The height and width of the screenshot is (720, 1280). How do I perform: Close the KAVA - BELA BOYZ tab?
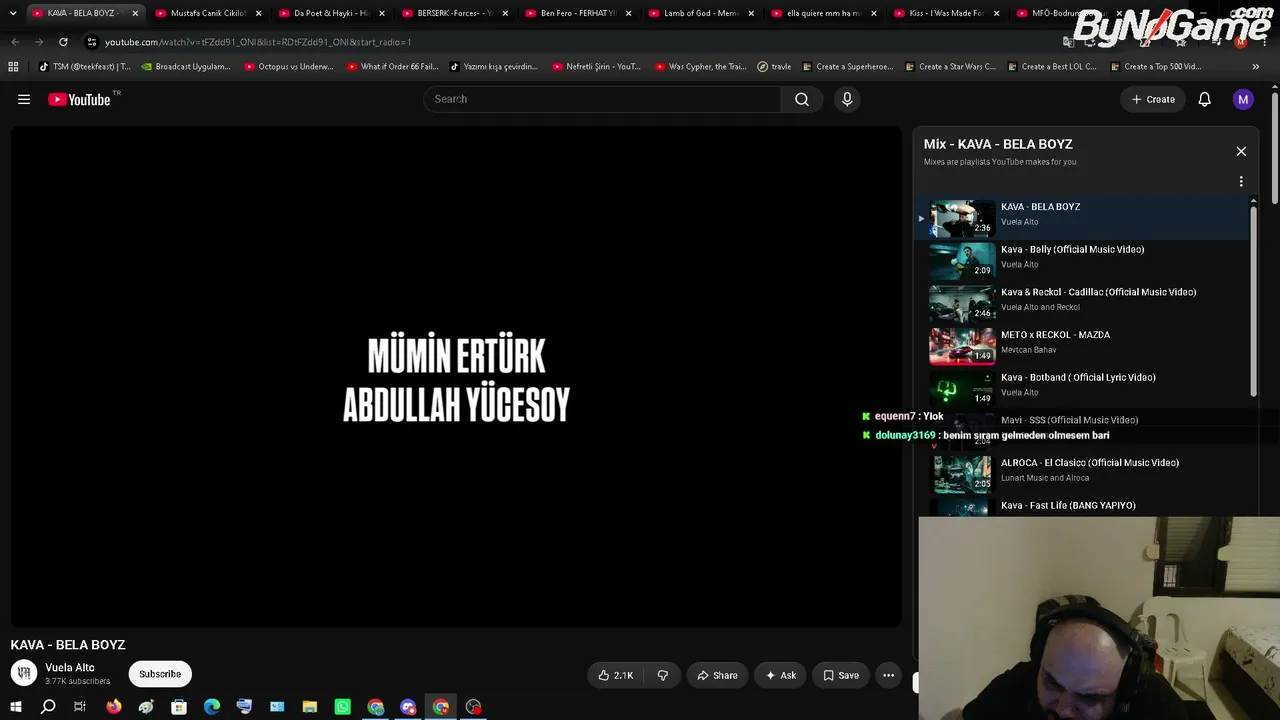[x=135, y=13]
